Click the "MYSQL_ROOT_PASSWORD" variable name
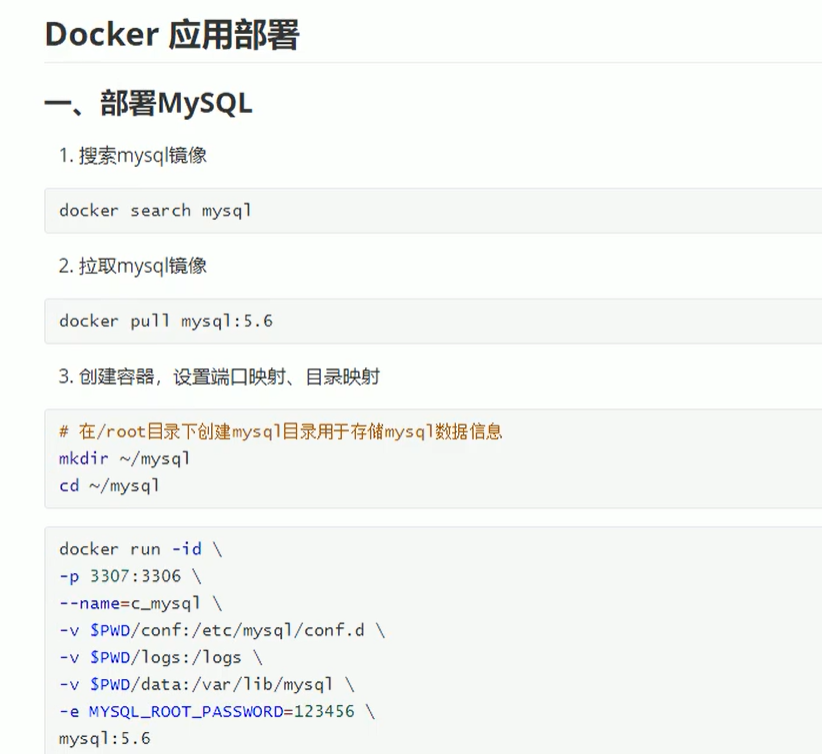The image size is (822, 754). 180,711
